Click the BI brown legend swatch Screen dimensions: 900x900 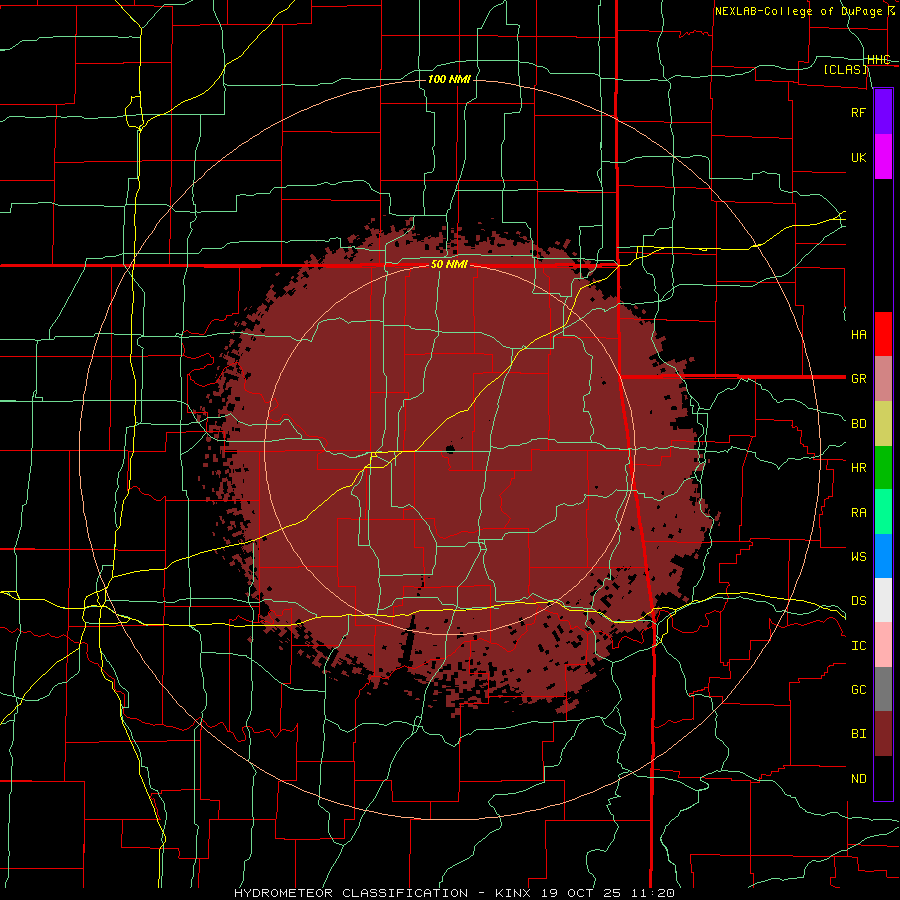pyautogui.click(x=883, y=734)
